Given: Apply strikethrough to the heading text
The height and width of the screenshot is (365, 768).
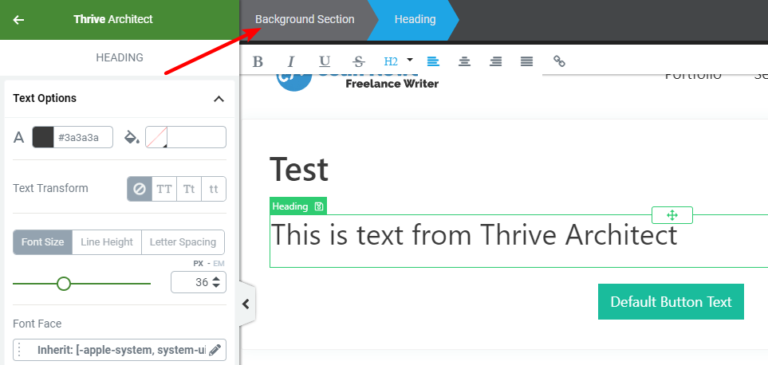Looking at the screenshot, I should pos(359,61).
